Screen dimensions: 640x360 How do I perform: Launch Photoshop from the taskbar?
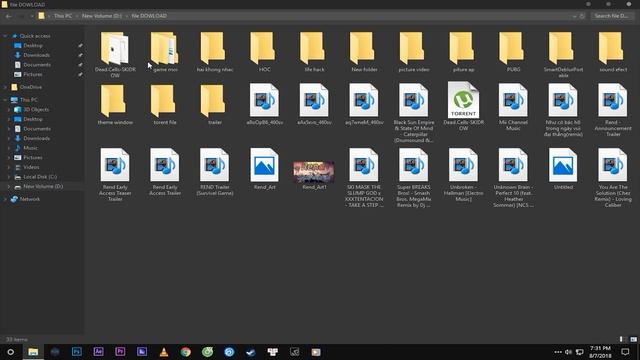coord(76,352)
